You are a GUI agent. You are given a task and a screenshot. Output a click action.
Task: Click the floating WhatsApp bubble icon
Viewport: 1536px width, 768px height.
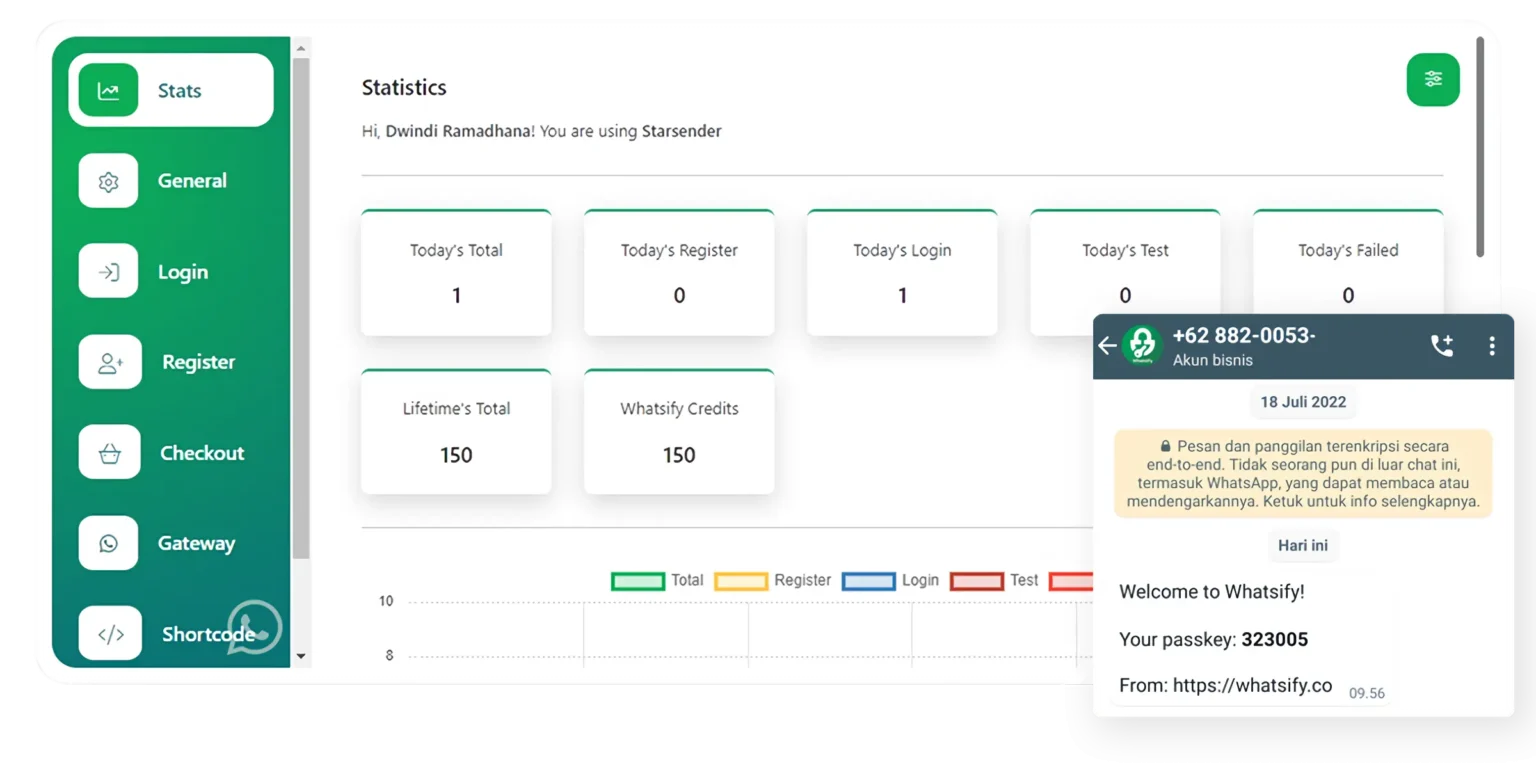tap(254, 627)
